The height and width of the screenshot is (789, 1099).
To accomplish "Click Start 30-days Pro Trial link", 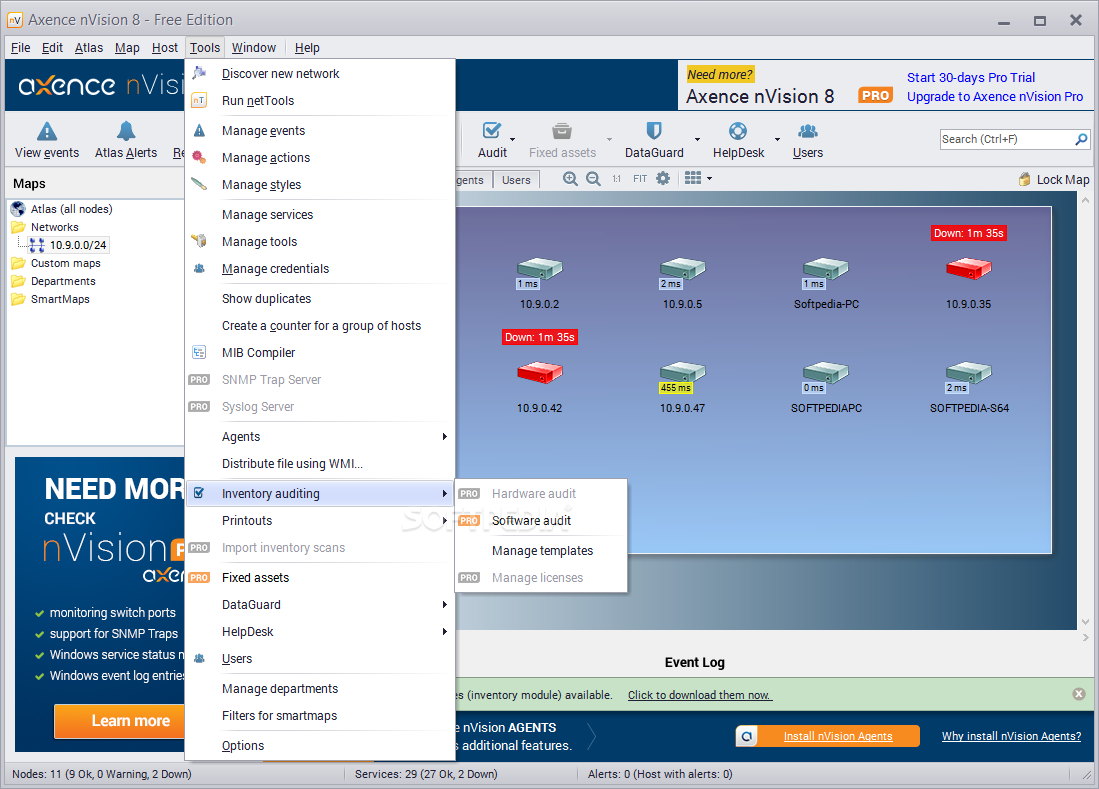I will [x=971, y=78].
